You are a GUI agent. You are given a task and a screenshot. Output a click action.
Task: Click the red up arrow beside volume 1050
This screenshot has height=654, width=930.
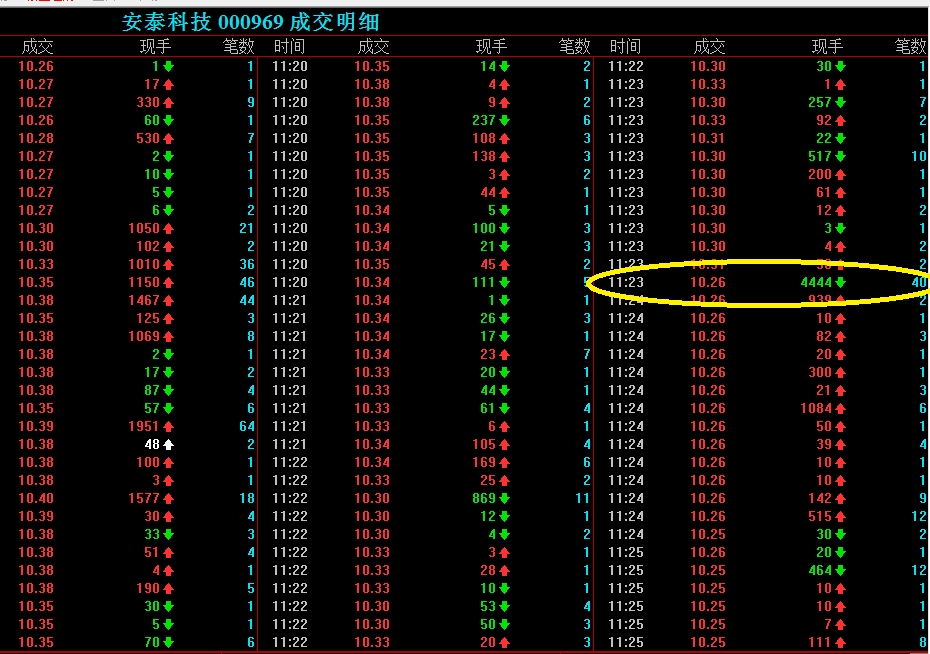[168, 228]
